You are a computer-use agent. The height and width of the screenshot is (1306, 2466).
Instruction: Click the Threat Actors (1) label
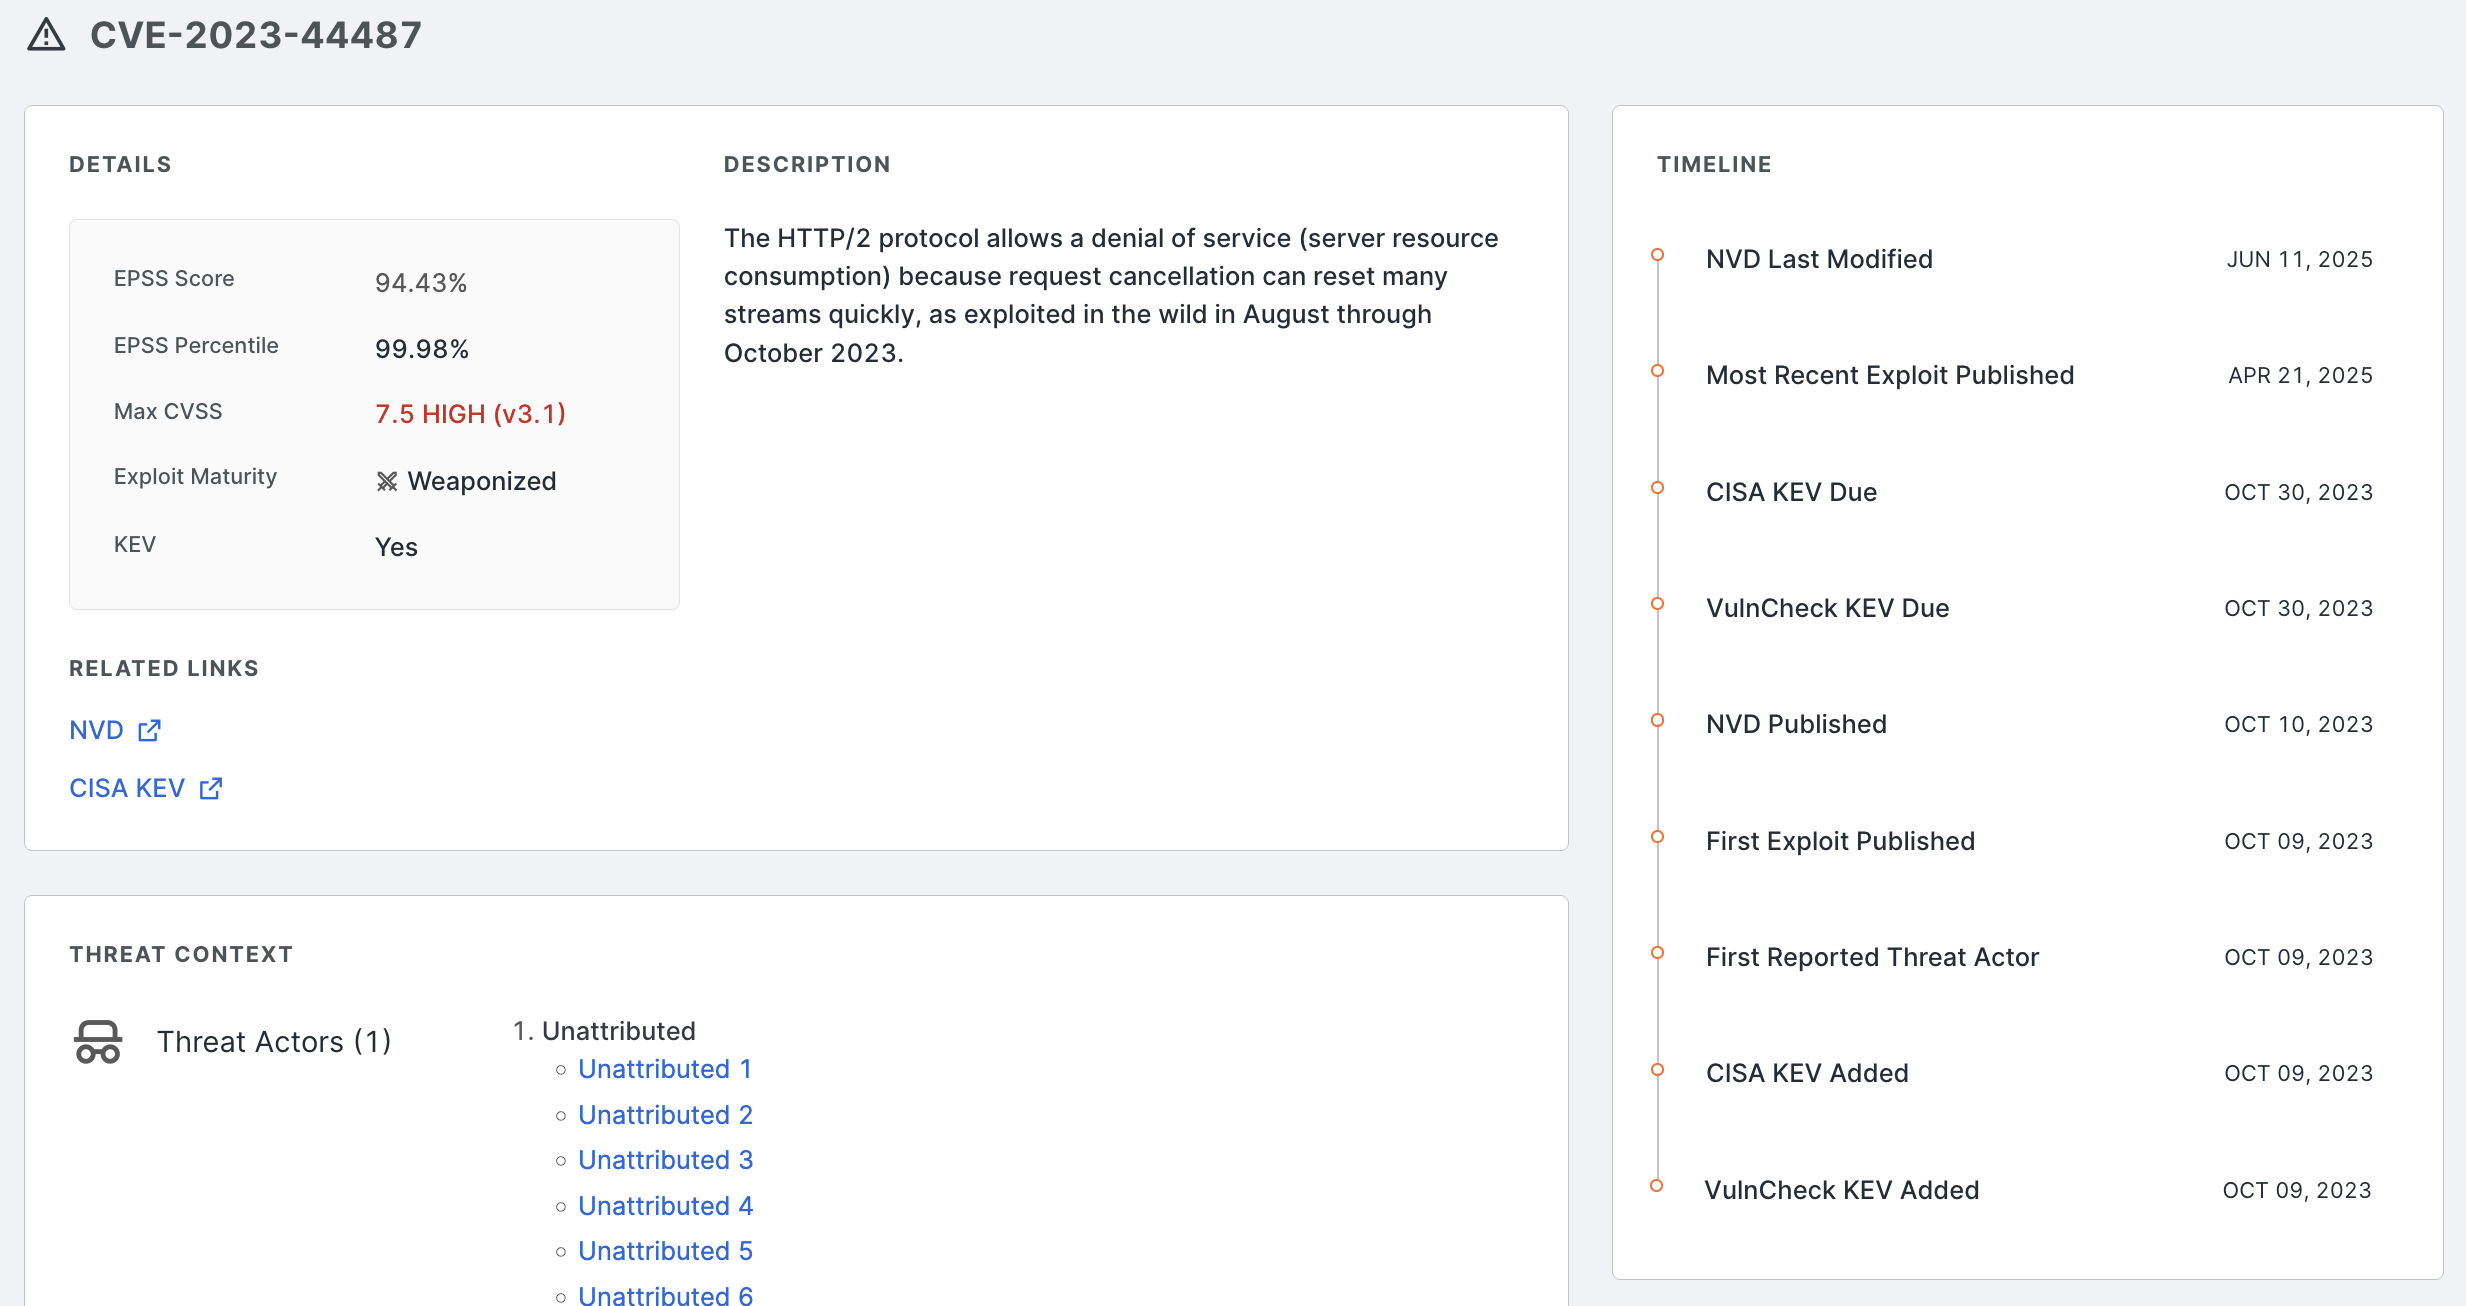(274, 1042)
